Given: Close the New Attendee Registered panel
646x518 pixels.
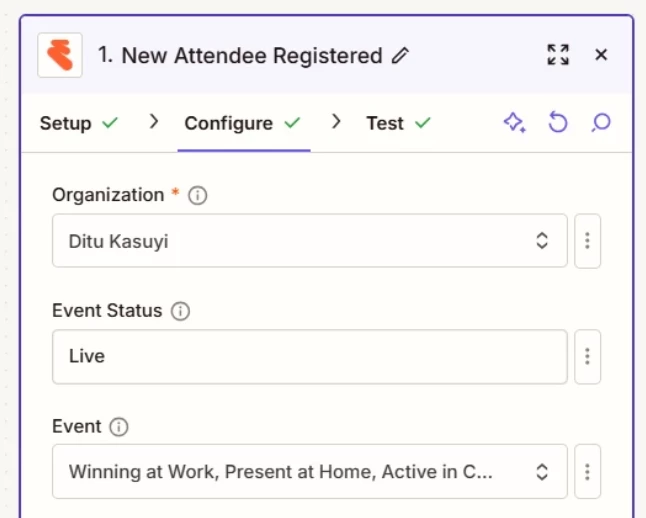Looking at the screenshot, I should (x=601, y=55).
